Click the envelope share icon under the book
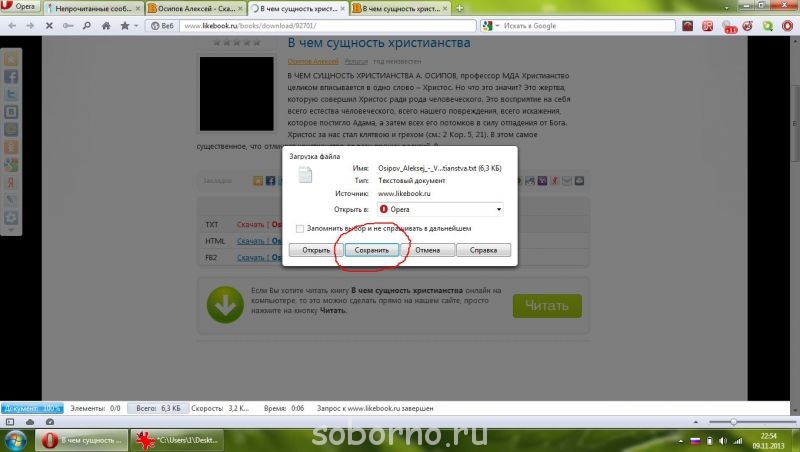The height and width of the screenshot is (452, 800). 567,181
